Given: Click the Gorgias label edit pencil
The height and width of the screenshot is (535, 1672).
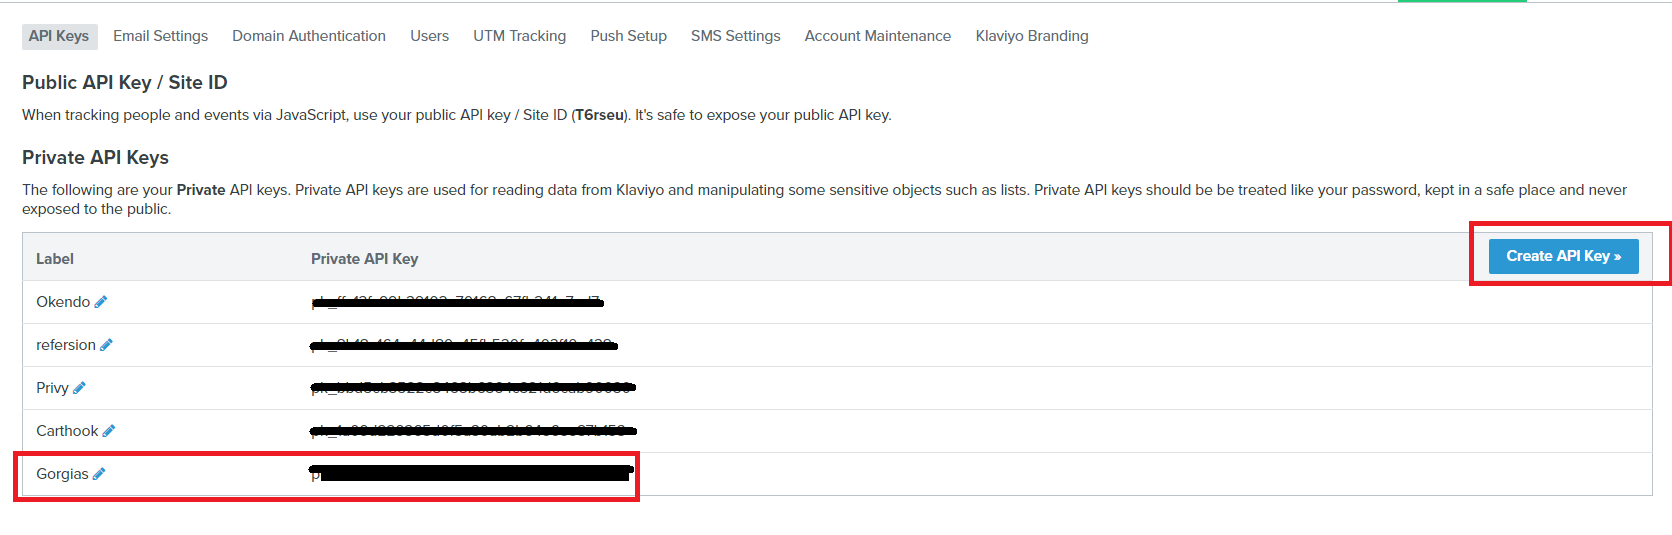Looking at the screenshot, I should pos(99,474).
